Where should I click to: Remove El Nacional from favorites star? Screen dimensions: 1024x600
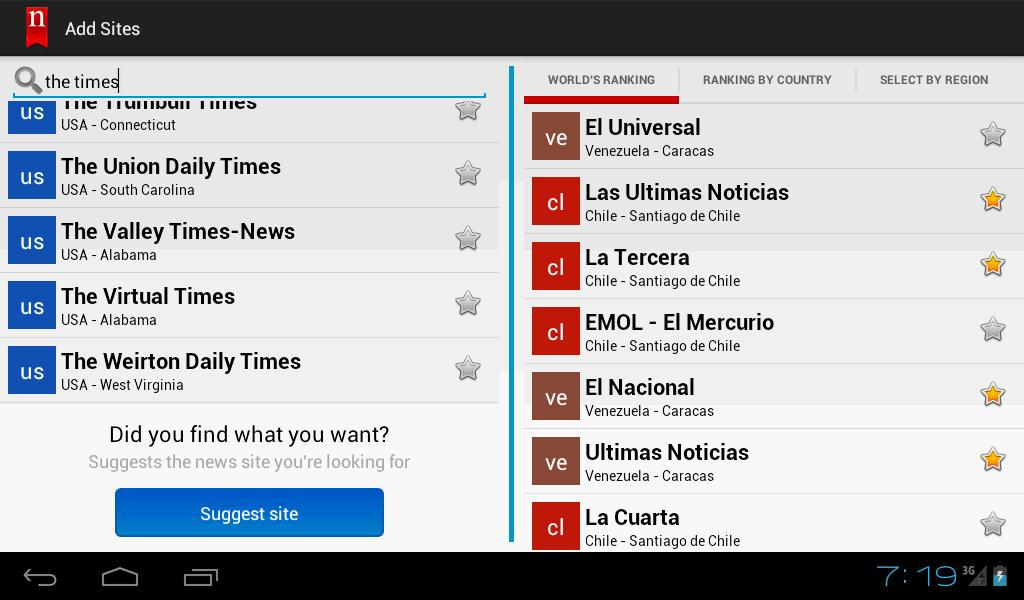[x=992, y=394]
